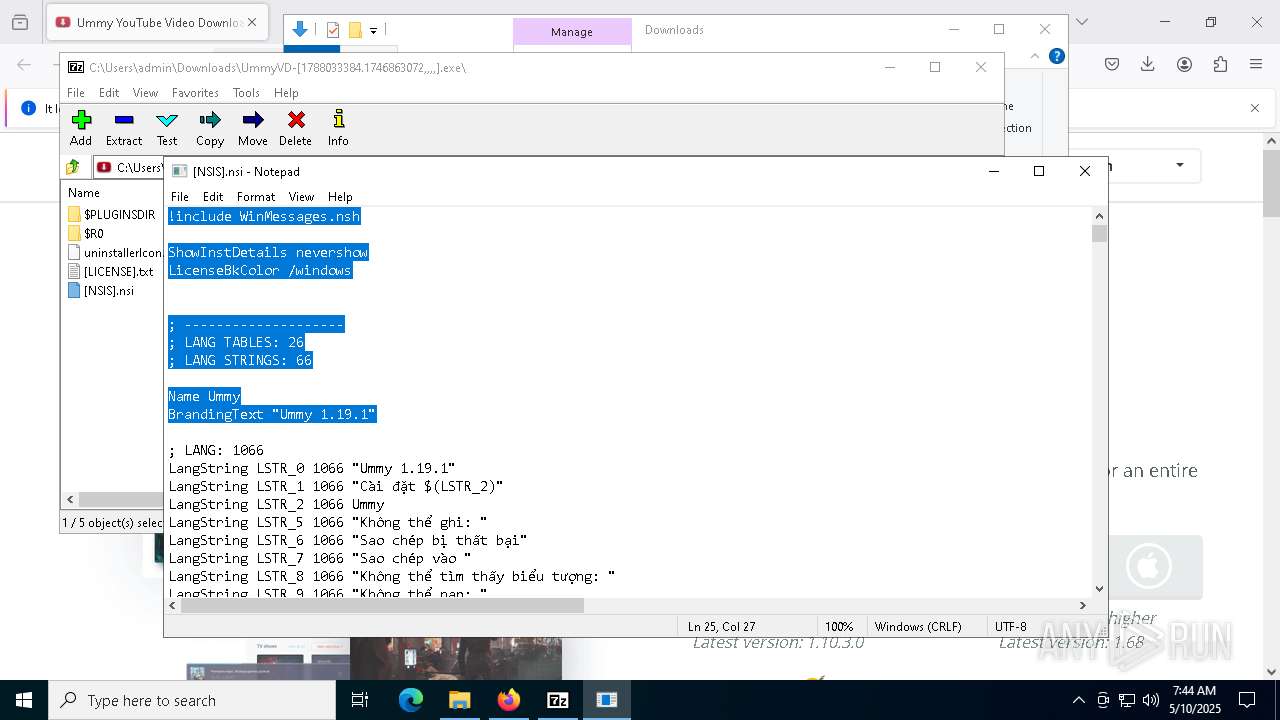Open Notepad File menu
The image size is (1280, 720).
pos(180,197)
